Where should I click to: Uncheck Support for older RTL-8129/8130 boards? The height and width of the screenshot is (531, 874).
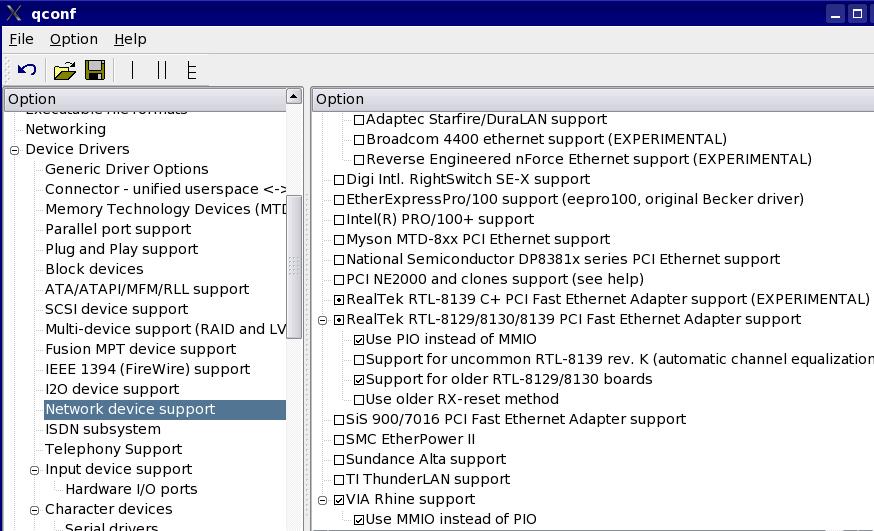(x=359, y=380)
